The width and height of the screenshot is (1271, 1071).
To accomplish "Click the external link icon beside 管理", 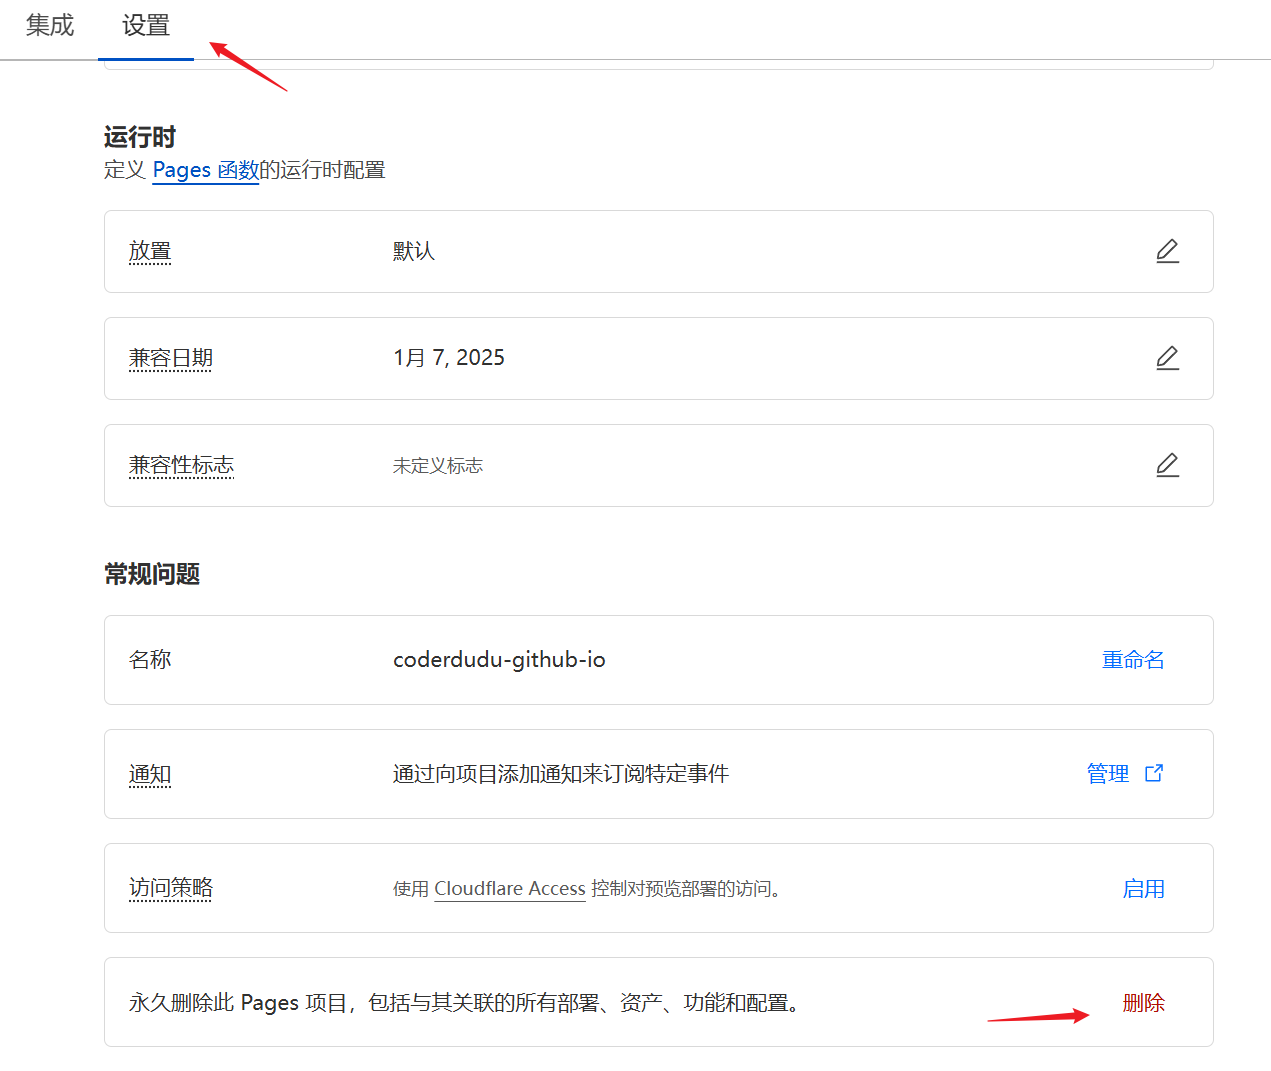I will 1154,773.
